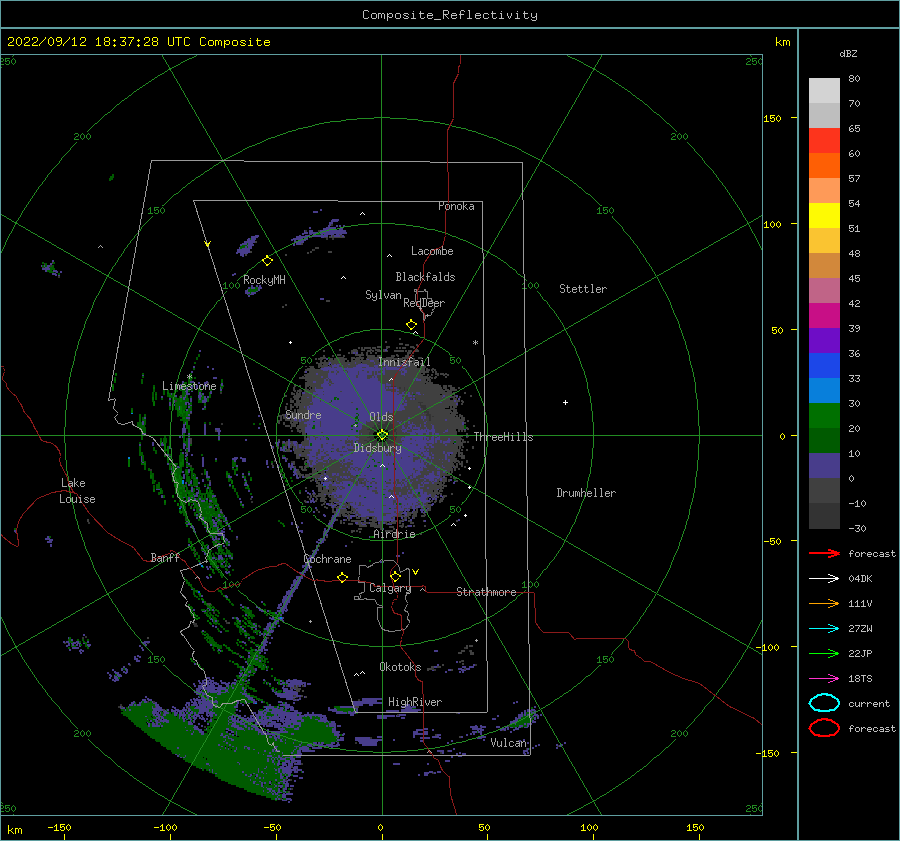Select the light gray 80 dBZ color band

(824, 90)
